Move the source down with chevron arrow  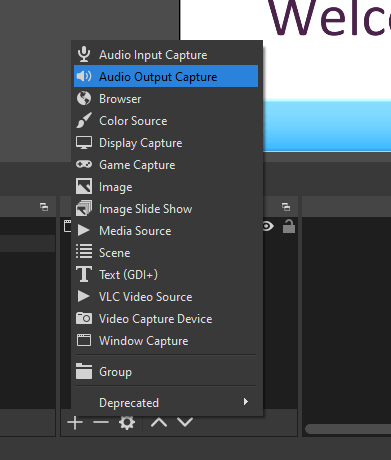(x=185, y=423)
